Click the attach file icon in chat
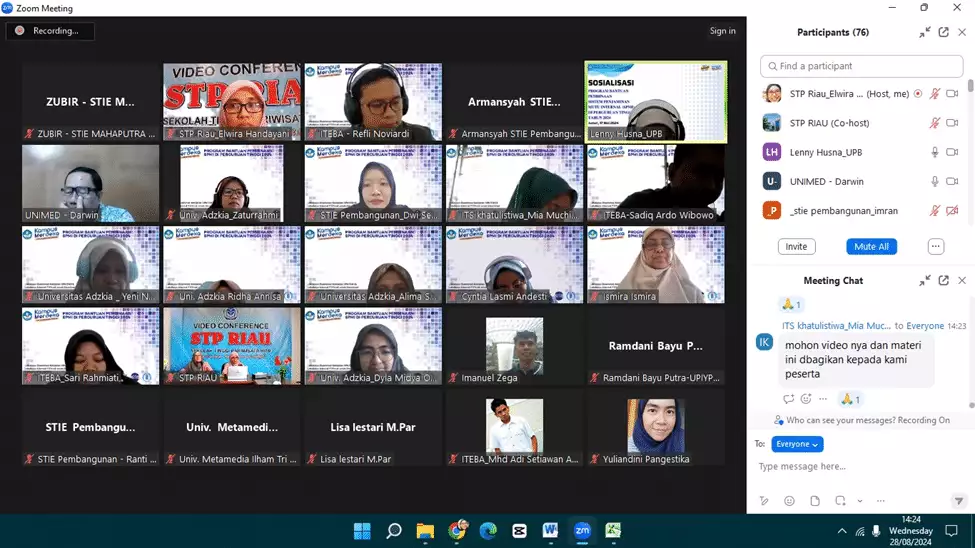Image resolution: width=975 pixels, height=548 pixels. tap(815, 501)
